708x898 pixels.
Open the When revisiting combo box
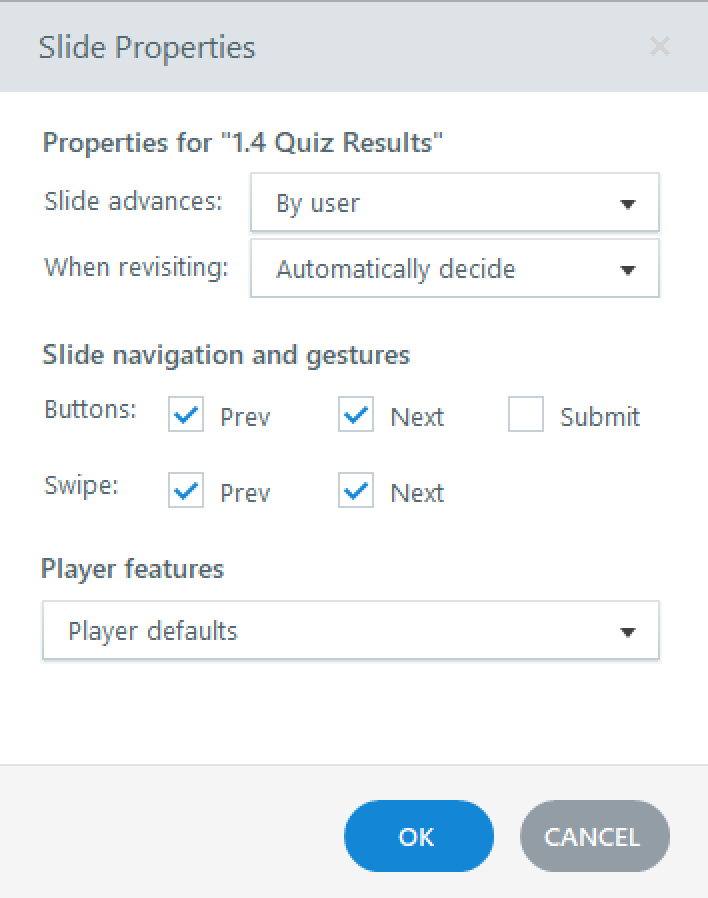(x=454, y=269)
